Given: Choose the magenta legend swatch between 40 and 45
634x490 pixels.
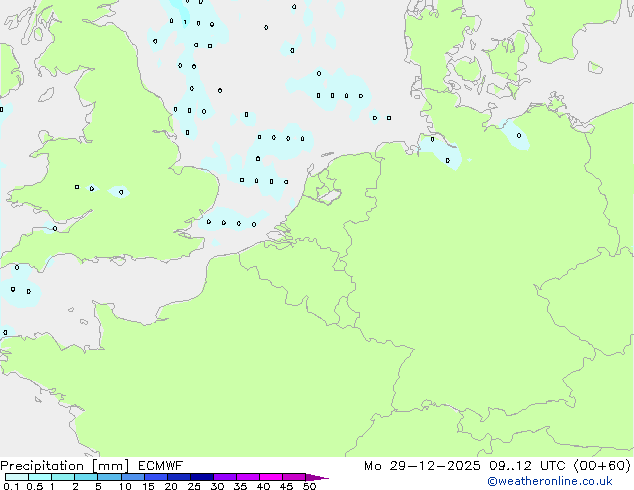Looking at the screenshot, I should coord(271,477).
